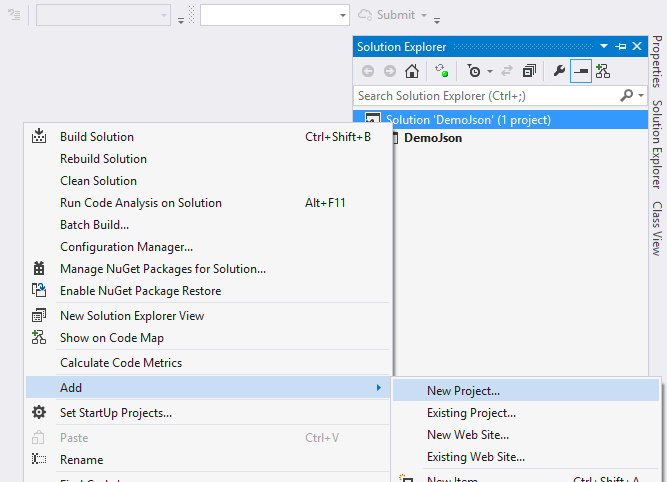Select the DemoJson project node
This screenshot has width=667, height=482.
432,138
